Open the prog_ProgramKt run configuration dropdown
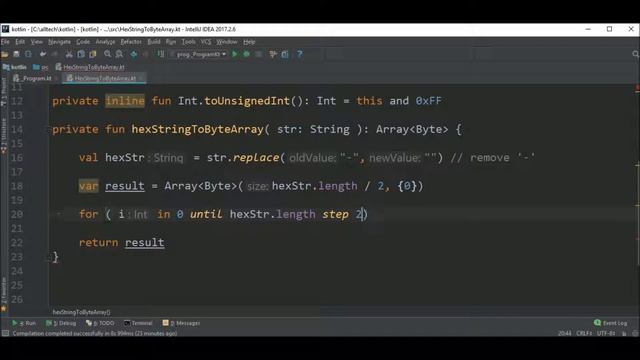The height and width of the screenshot is (360, 640). [x=198, y=54]
